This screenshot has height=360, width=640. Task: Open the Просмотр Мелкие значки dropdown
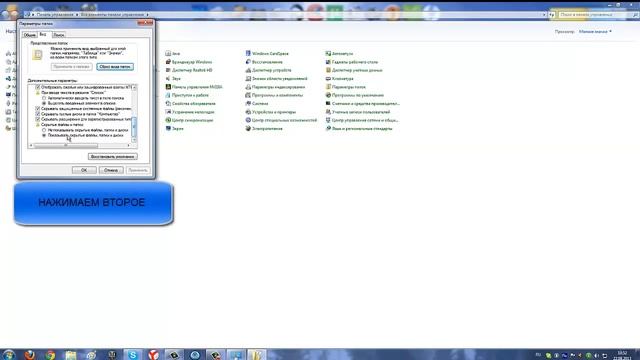click(x=595, y=31)
